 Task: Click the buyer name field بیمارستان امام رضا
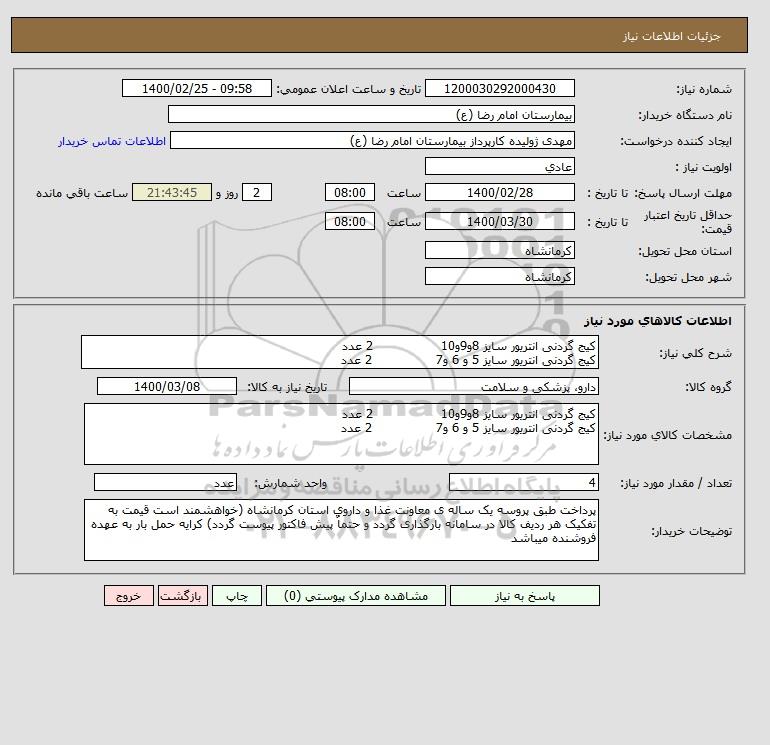(x=371, y=114)
